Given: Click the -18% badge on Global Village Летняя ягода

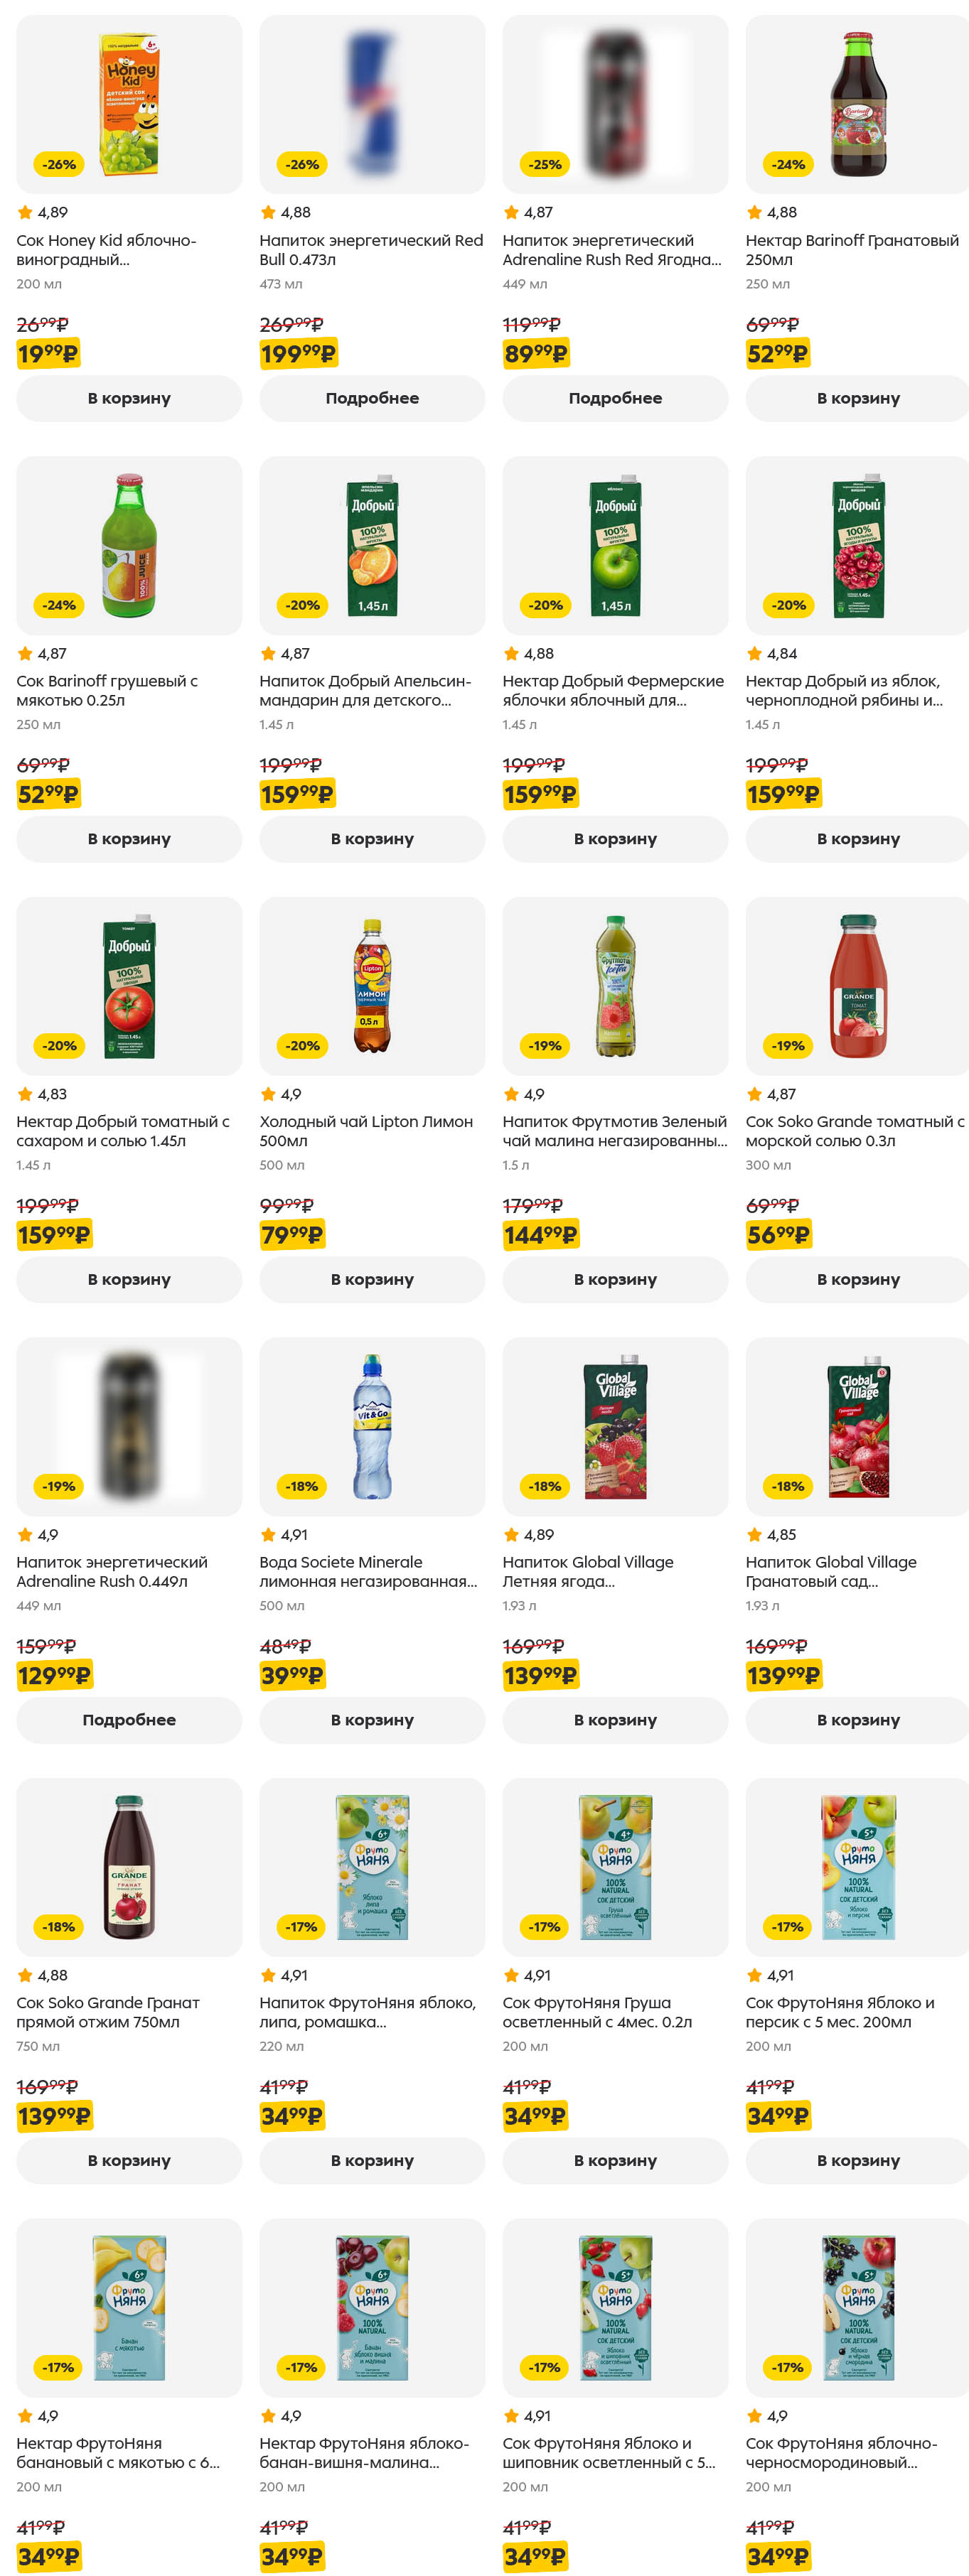Looking at the screenshot, I should (545, 1487).
